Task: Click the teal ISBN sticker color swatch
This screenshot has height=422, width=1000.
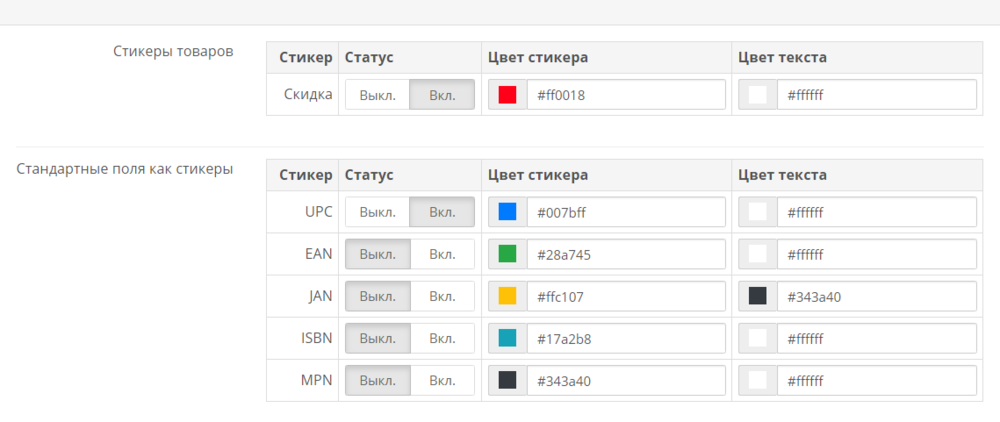Action: [x=507, y=338]
